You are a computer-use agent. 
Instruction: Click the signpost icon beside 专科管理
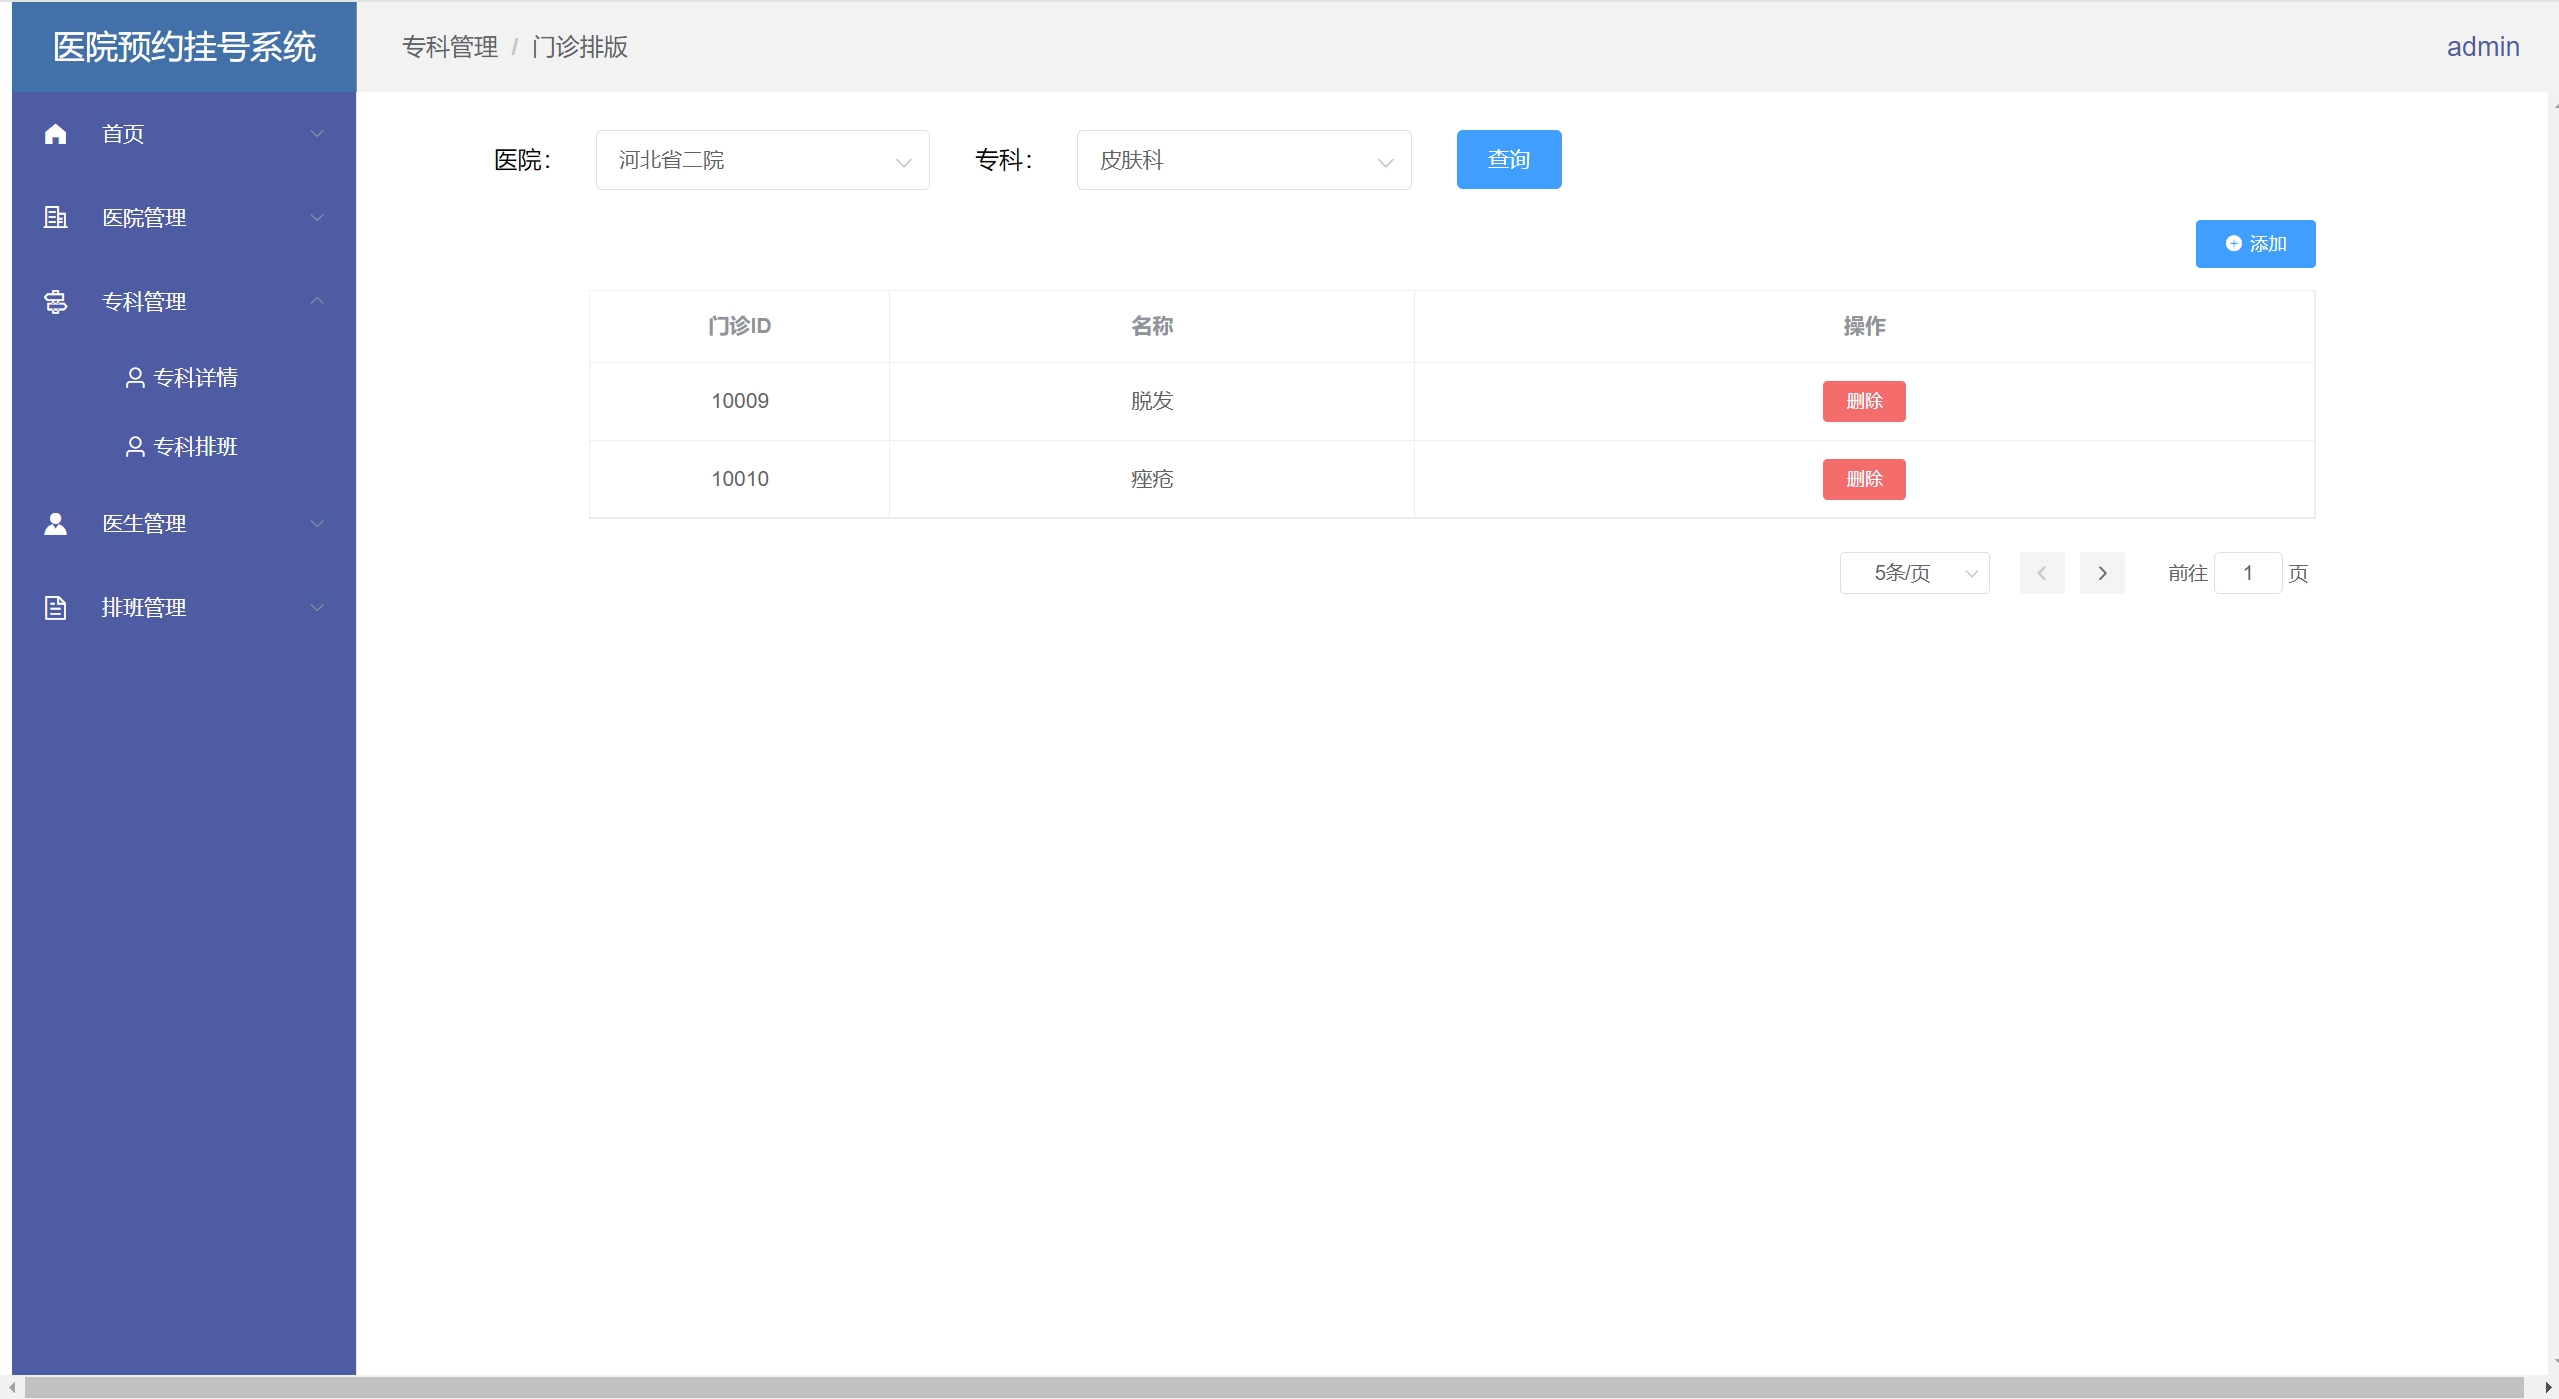[x=56, y=301]
